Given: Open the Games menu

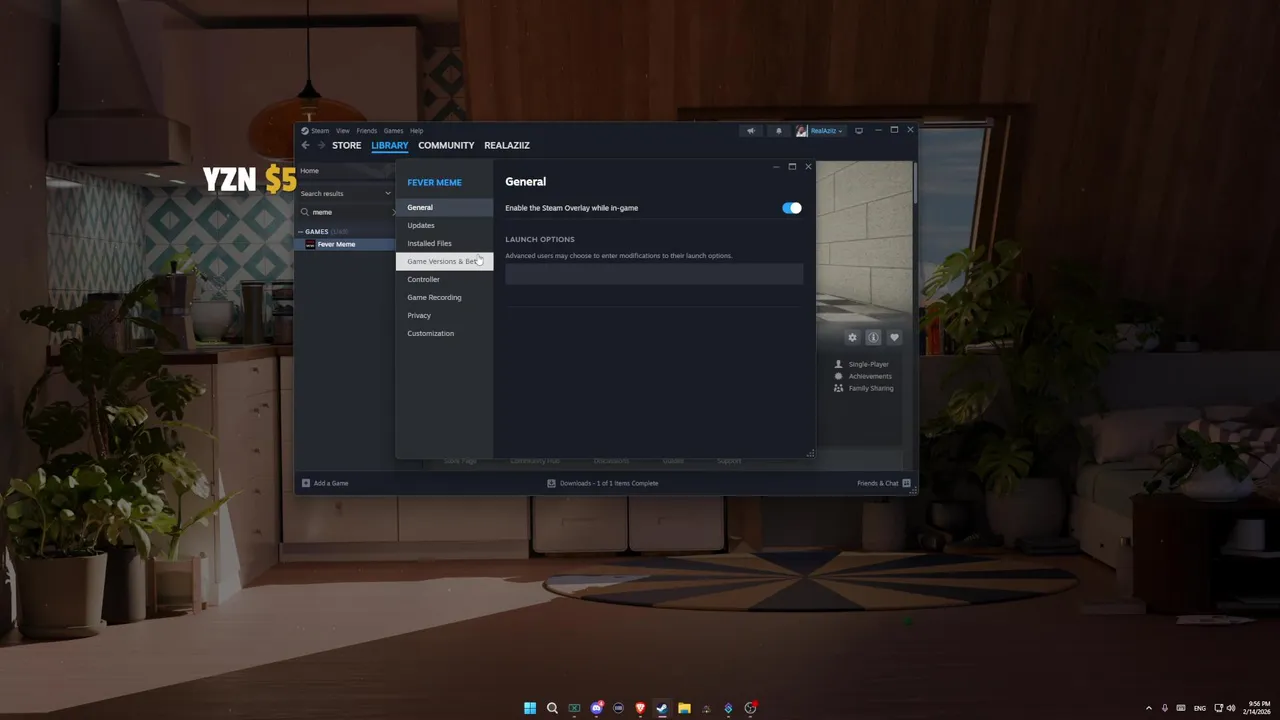Looking at the screenshot, I should (393, 131).
